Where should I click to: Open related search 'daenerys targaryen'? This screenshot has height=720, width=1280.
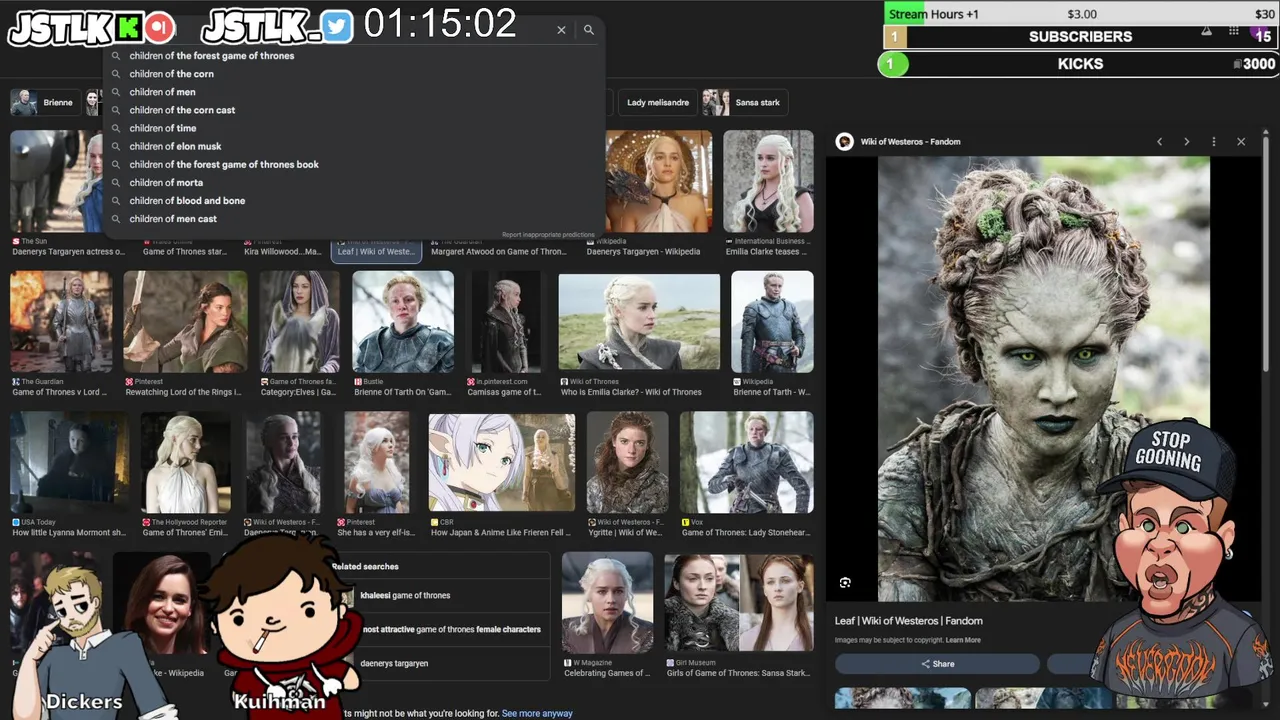point(394,663)
